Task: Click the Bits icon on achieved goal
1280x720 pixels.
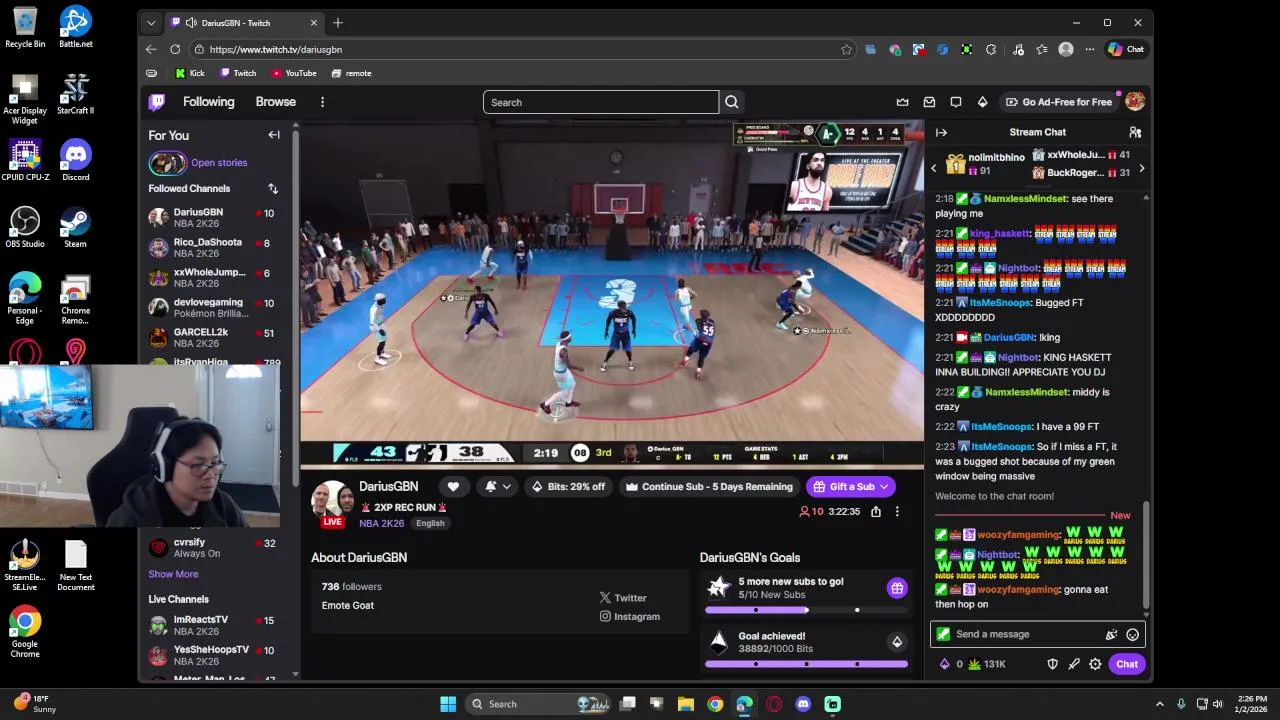Action: click(x=897, y=642)
